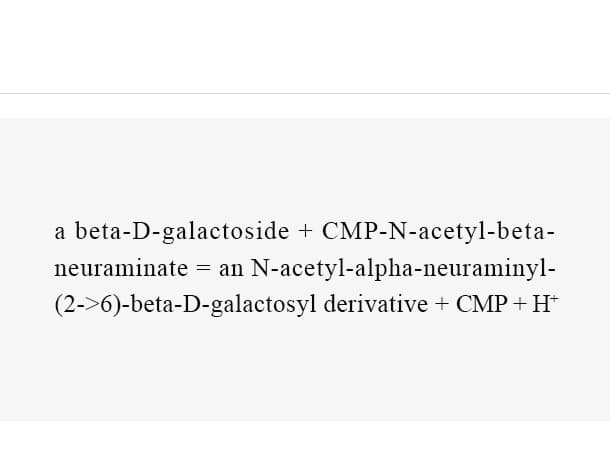Click the plus sign after "beta-D-galactoside"
Viewport: 610px width, 463px height.
[305, 232]
